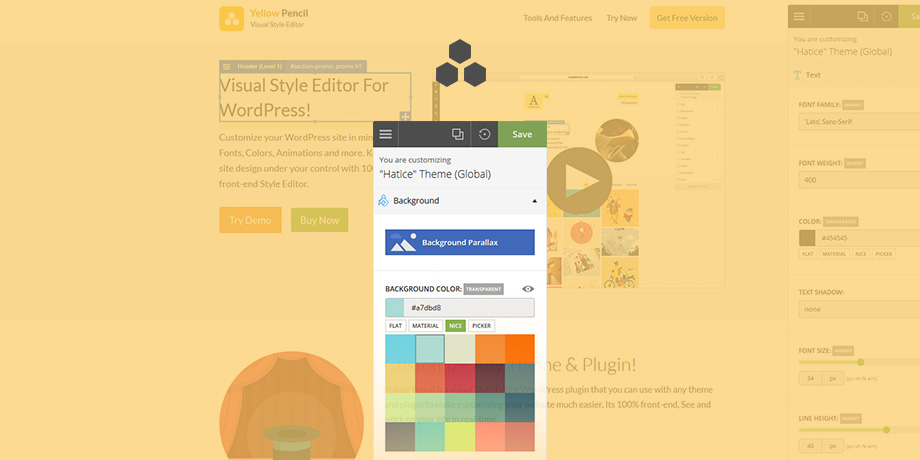Click the "Visual Style Editor For WordPress!" heading

point(304,97)
